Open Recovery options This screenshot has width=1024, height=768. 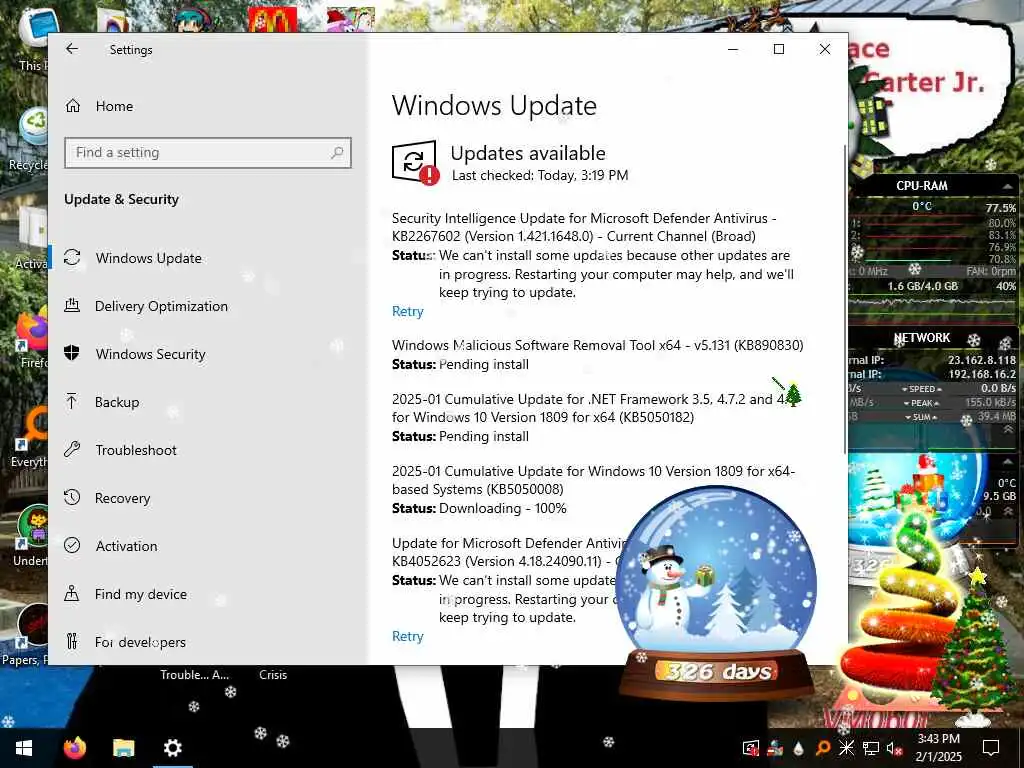122,498
